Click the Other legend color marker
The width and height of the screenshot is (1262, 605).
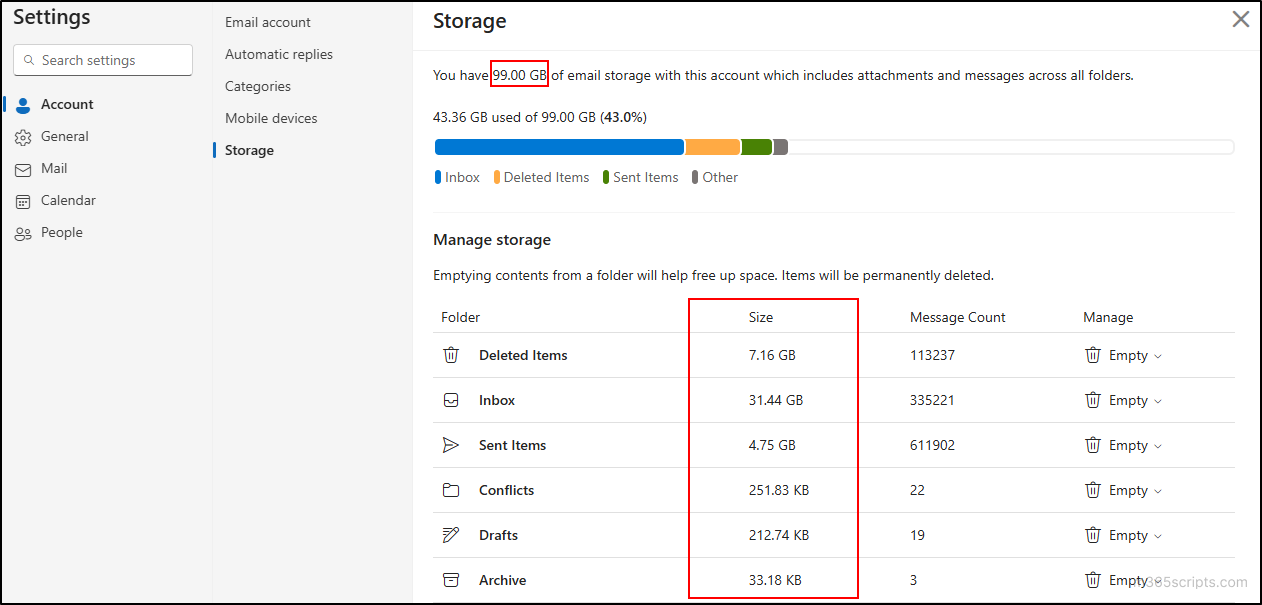tap(695, 177)
